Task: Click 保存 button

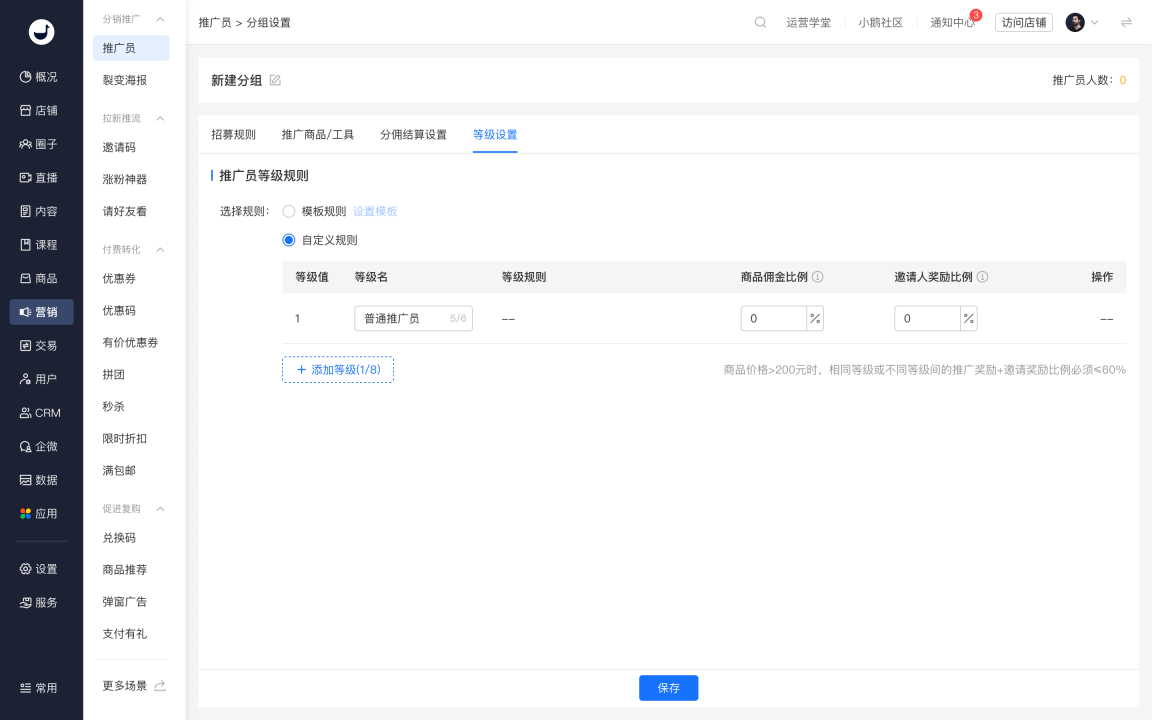Action: tap(669, 688)
